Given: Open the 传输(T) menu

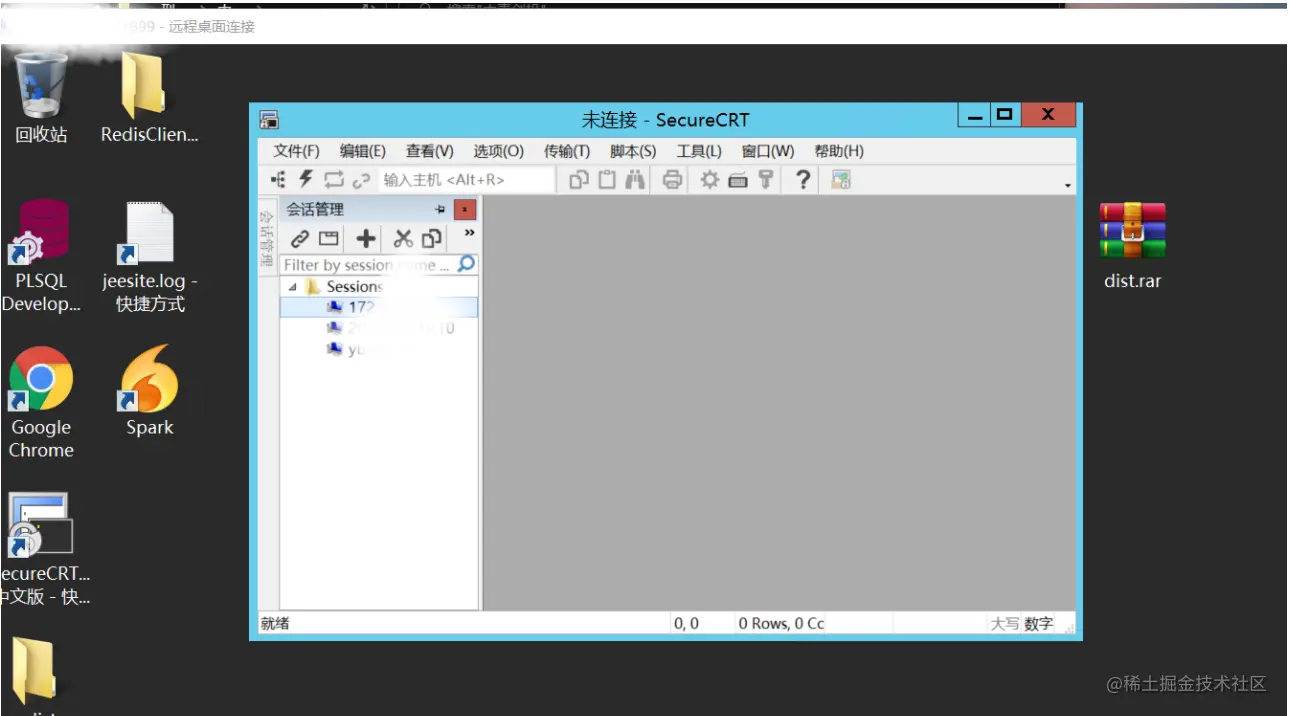Looking at the screenshot, I should [x=567, y=151].
